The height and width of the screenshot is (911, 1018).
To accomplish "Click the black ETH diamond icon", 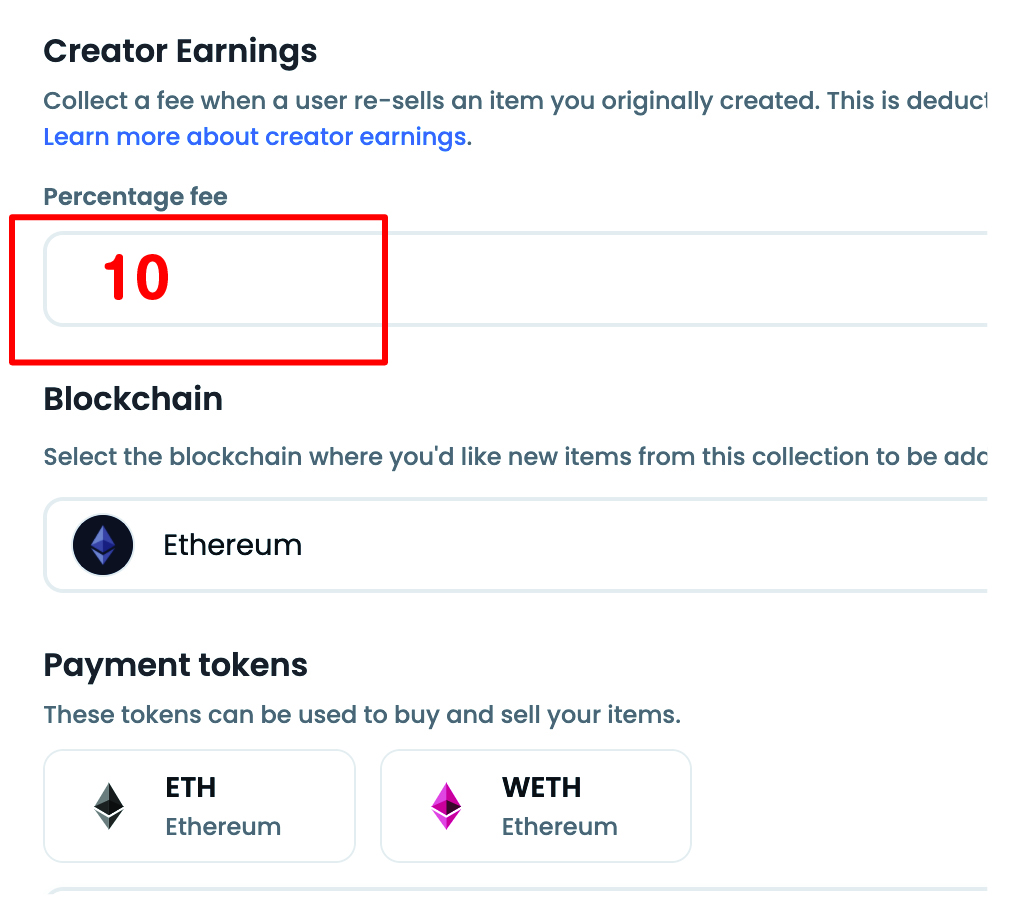I will [x=109, y=805].
